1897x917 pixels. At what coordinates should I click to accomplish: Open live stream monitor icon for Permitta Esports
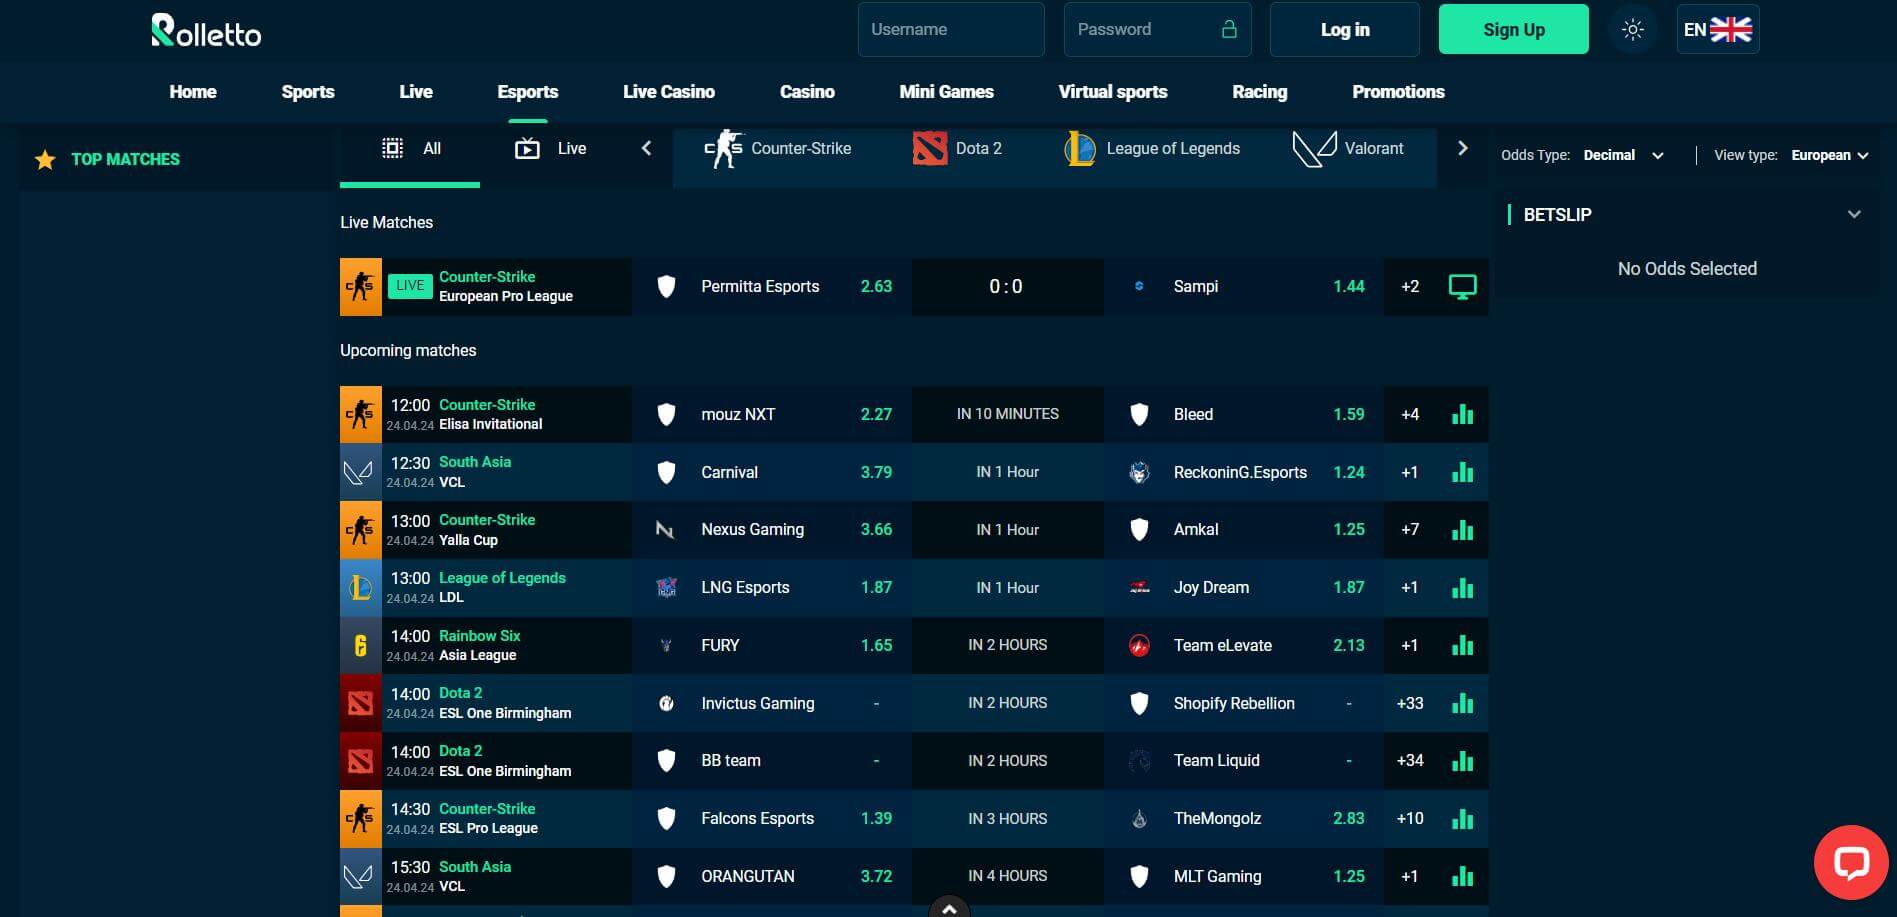click(x=1462, y=287)
